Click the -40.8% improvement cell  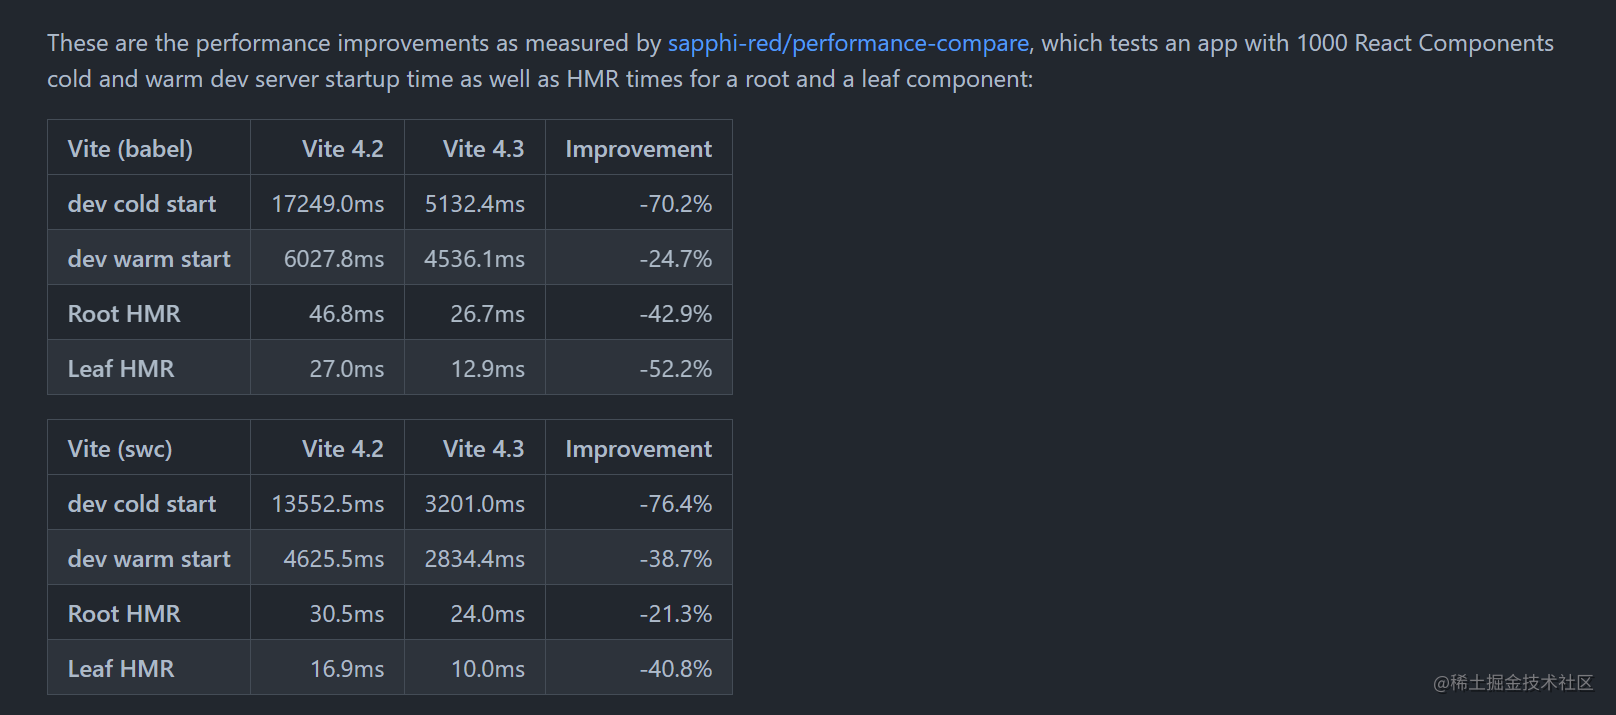[675, 669]
